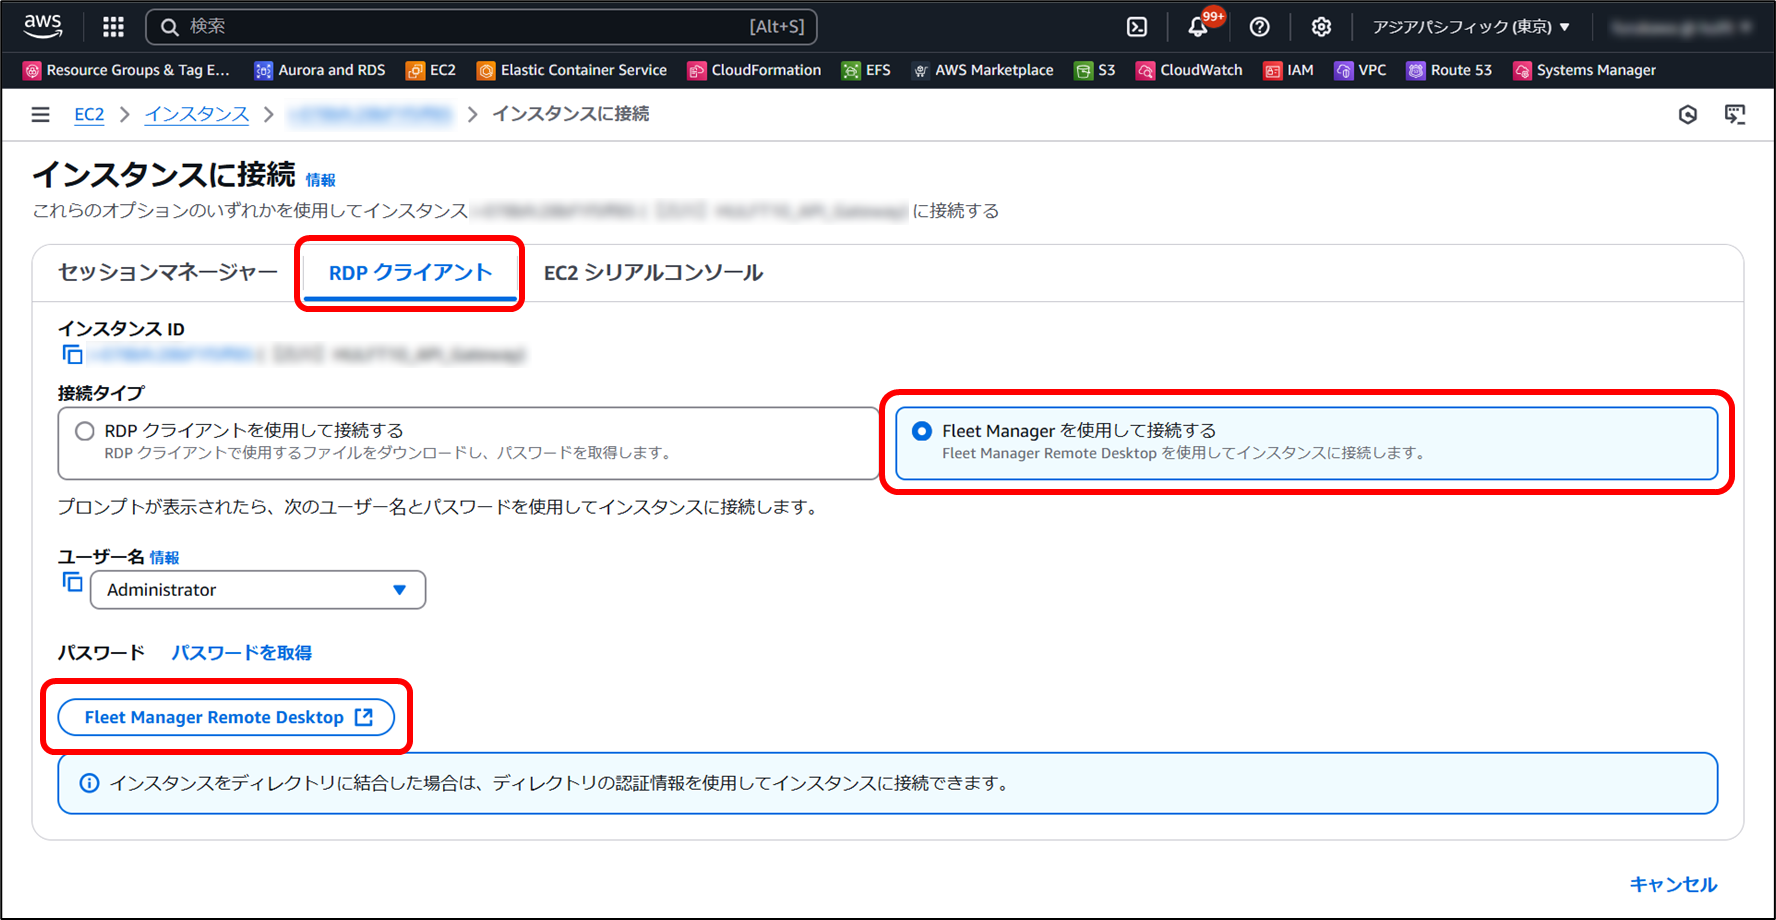Copy the instance ID with the copy icon

pos(72,354)
